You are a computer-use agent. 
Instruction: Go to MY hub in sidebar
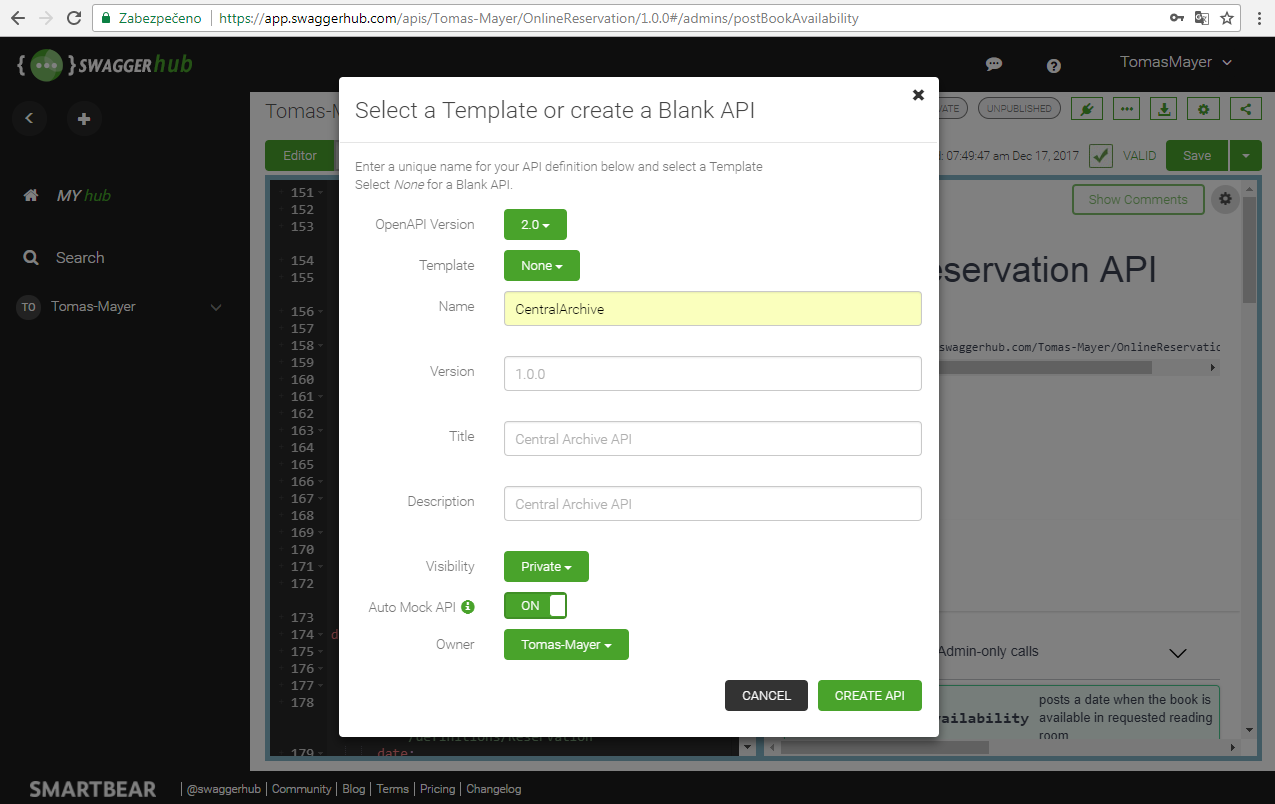[83, 196]
